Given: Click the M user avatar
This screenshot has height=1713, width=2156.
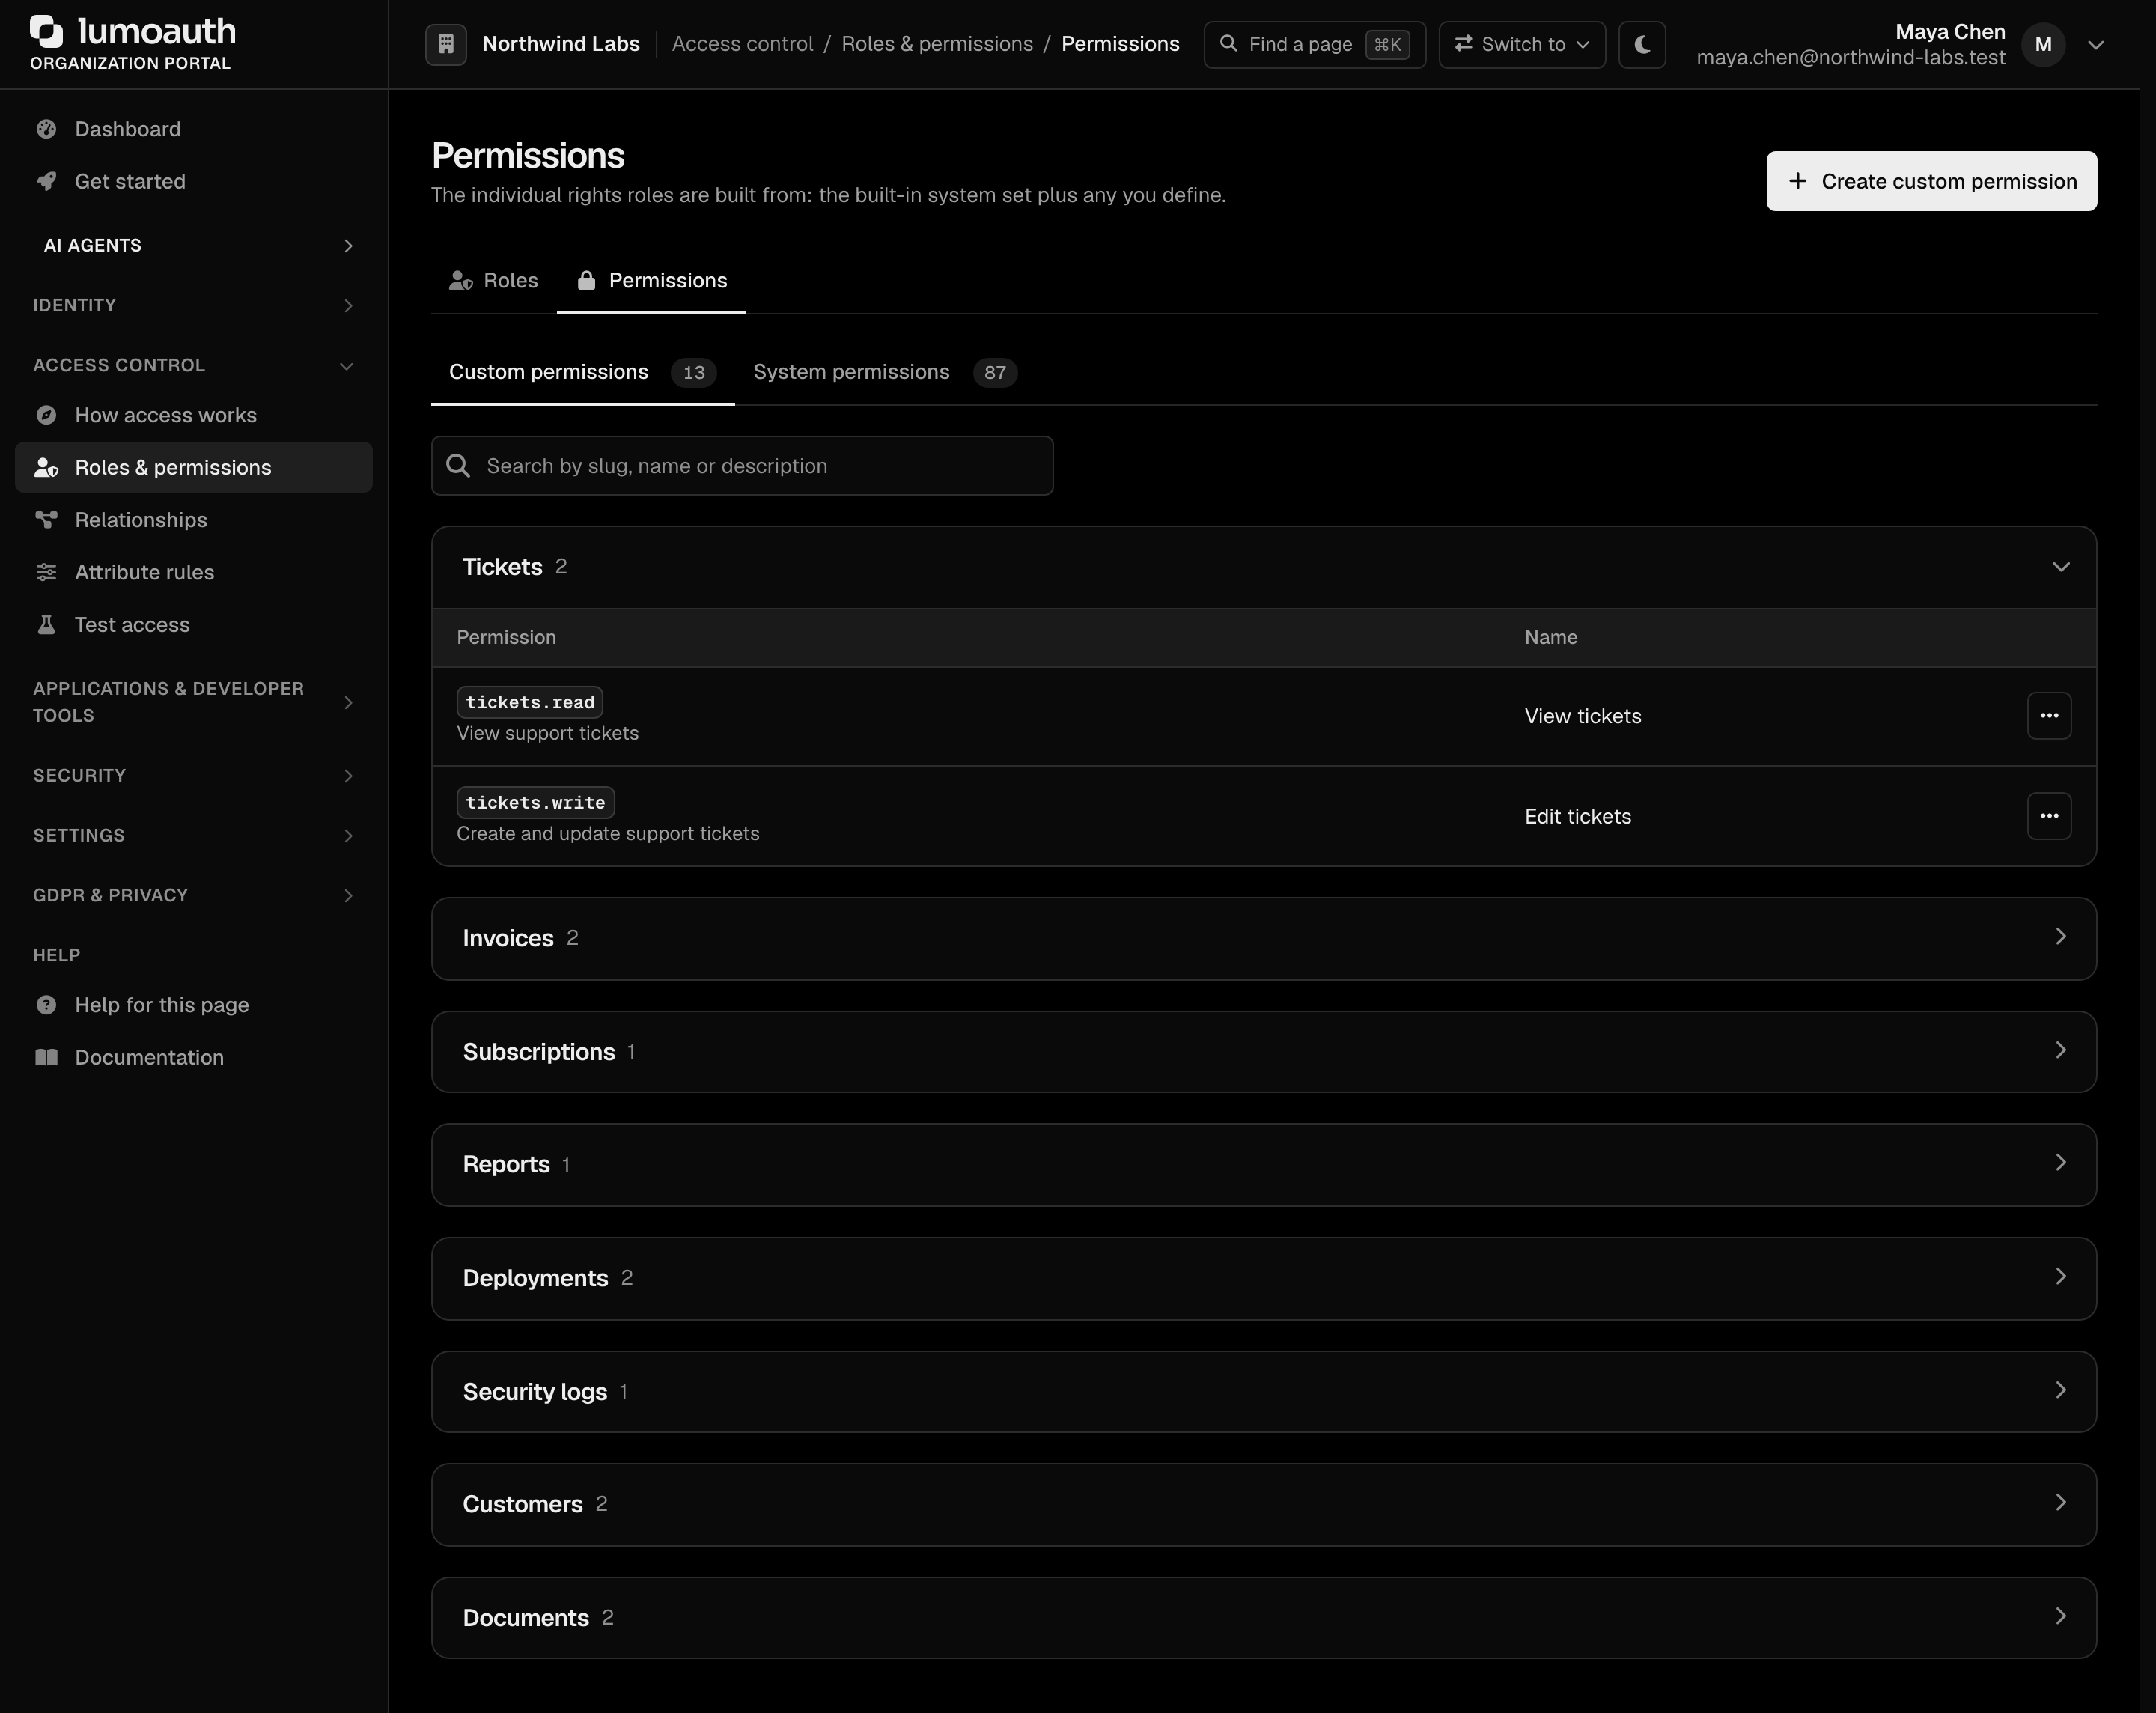Looking at the screenshot, I should coord(2043,44).
